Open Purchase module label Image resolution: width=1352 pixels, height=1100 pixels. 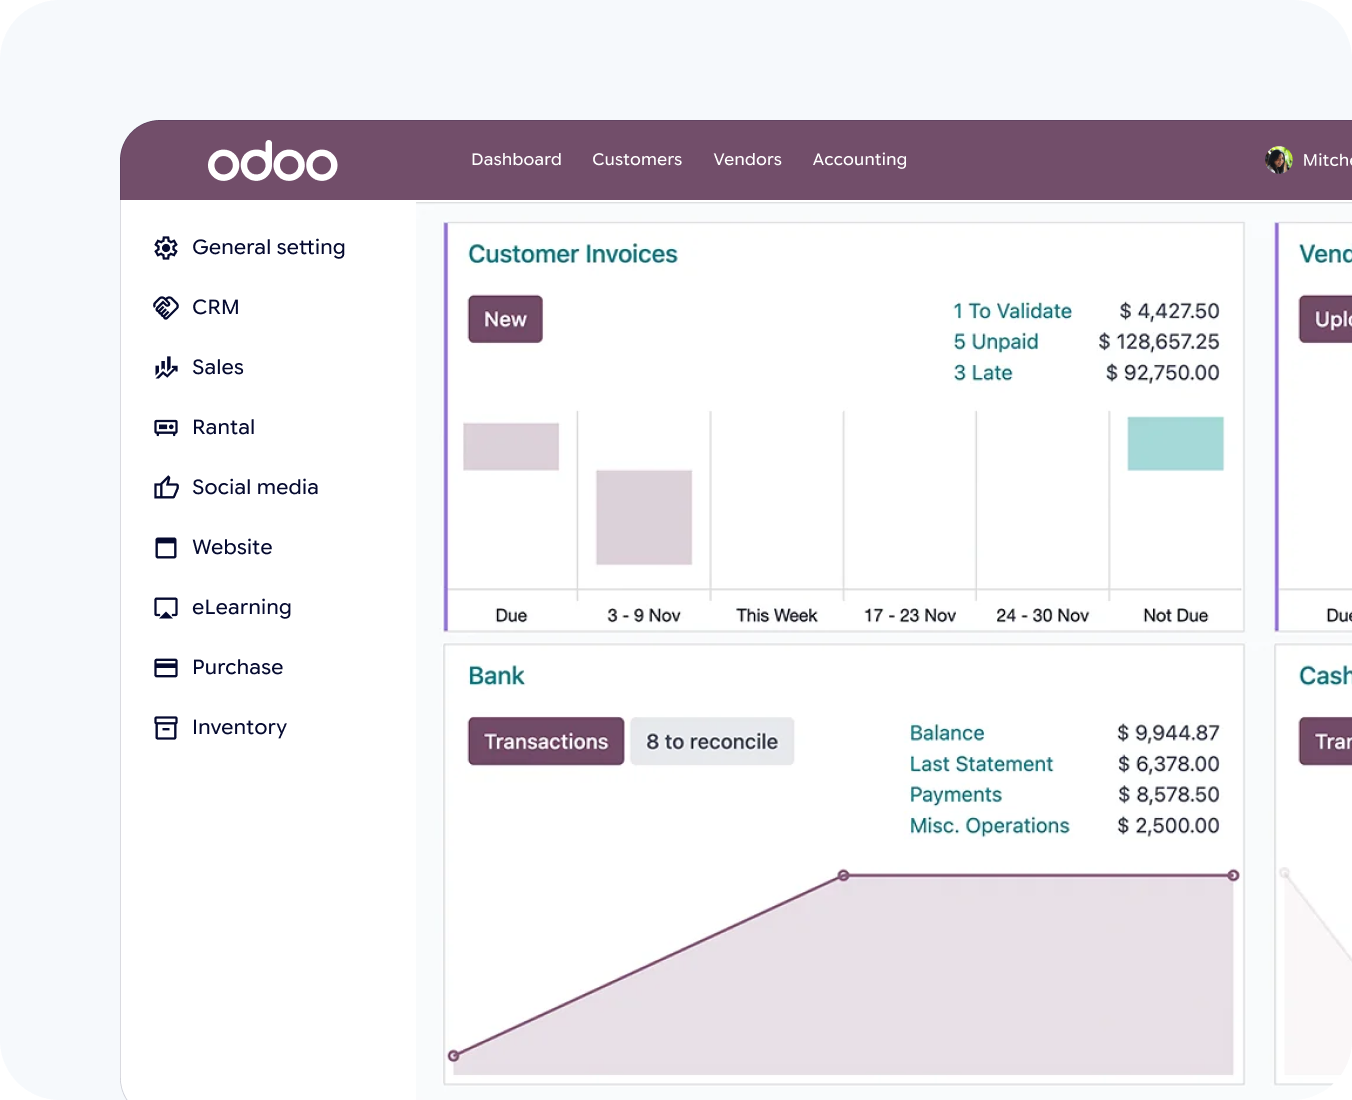tap(237, 667)
